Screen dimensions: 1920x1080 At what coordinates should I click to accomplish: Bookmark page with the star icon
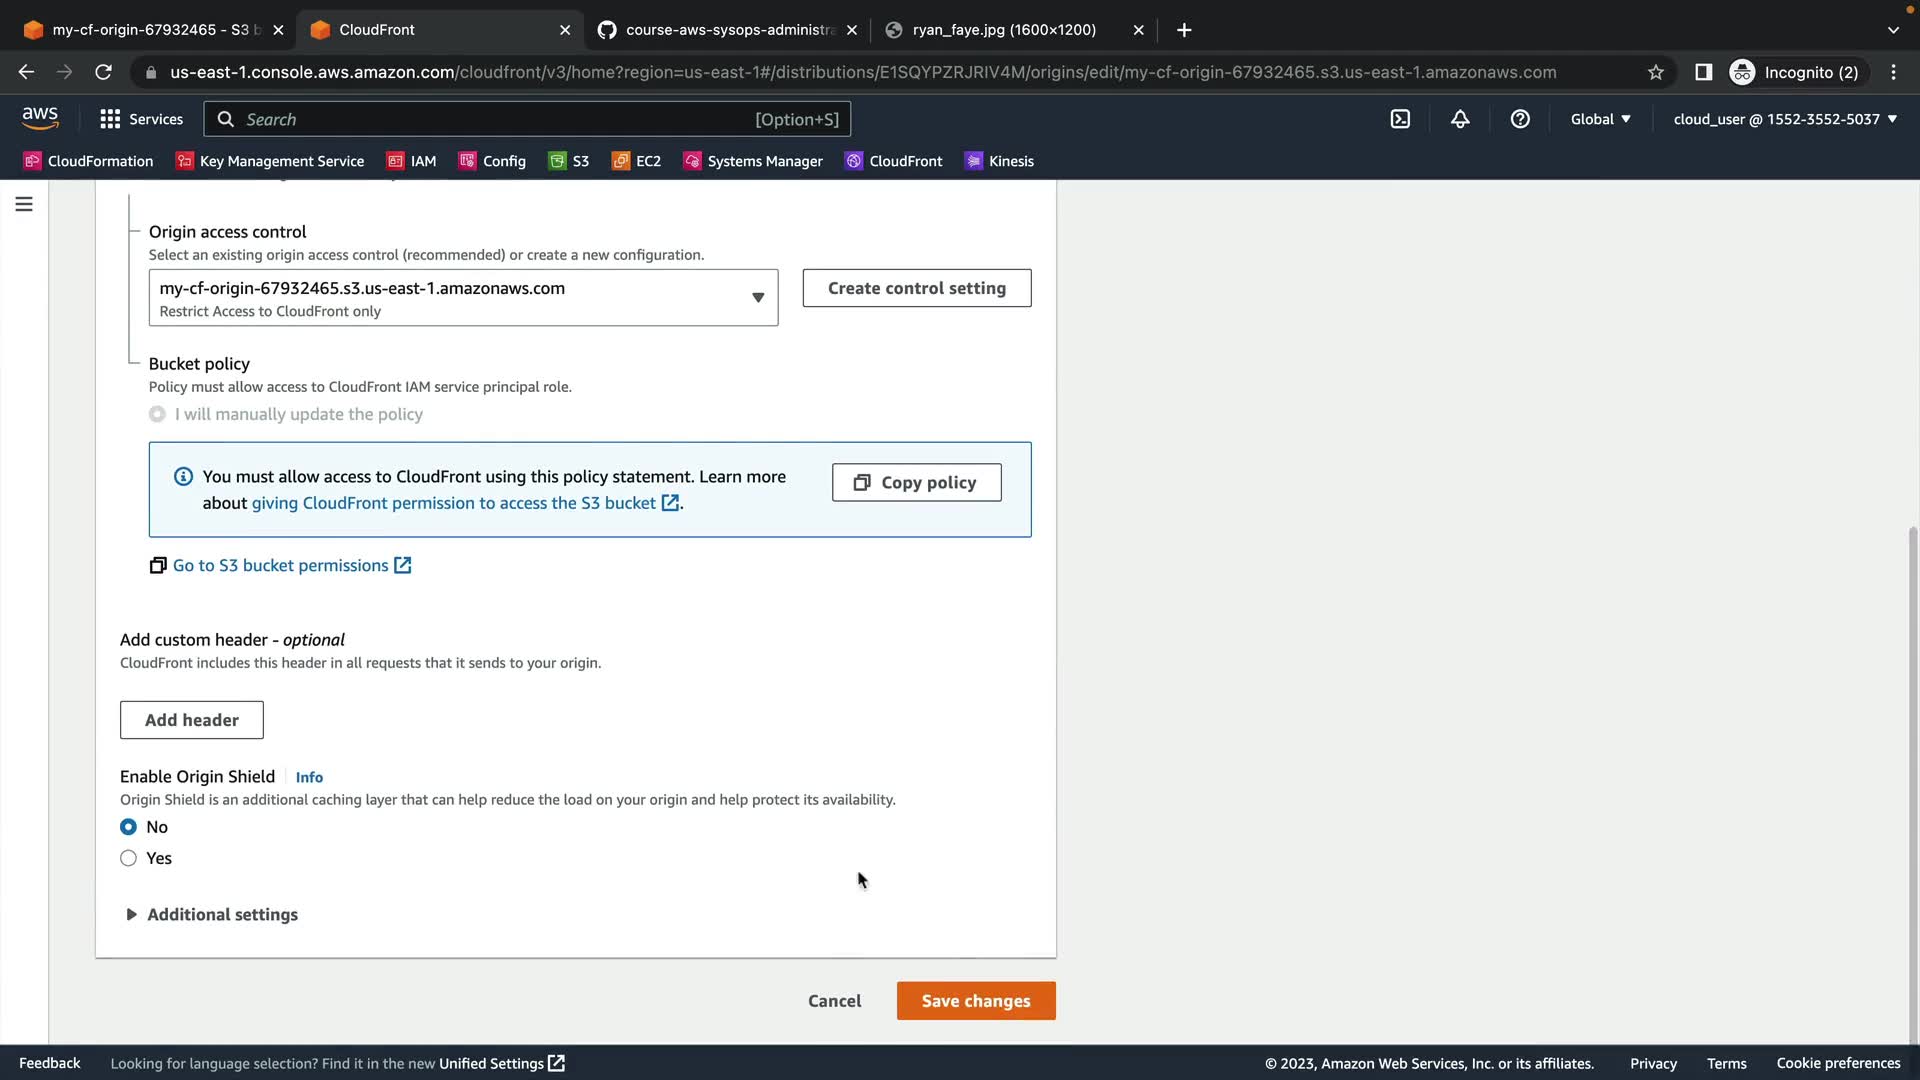pyautogui.click(x=1656, y=72)
